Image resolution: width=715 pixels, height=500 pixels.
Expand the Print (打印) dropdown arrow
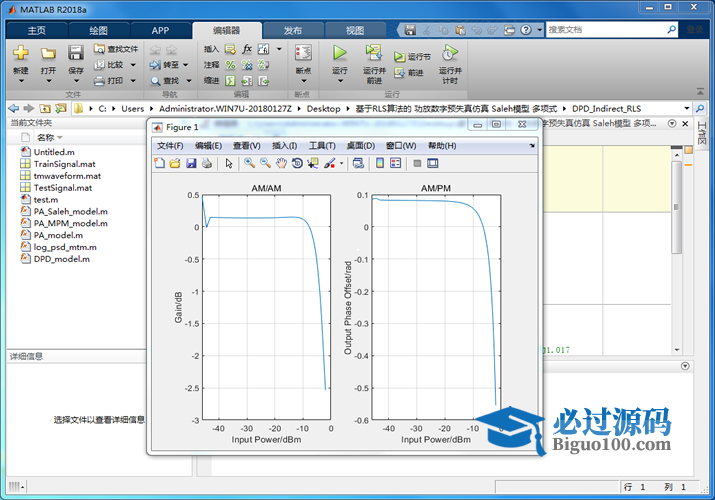click(x=133, y=81)
